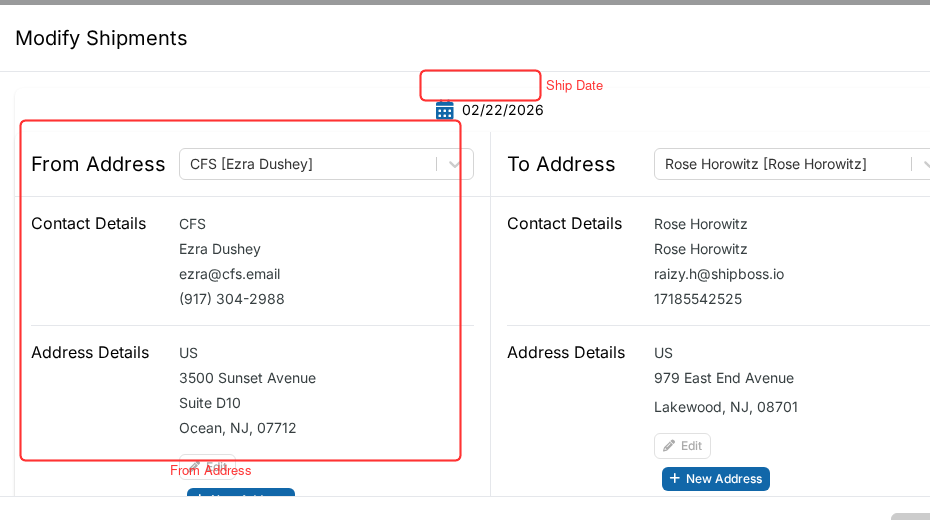
Task: Click the Modify Shipments heading
Action: [x=101, y=38]
